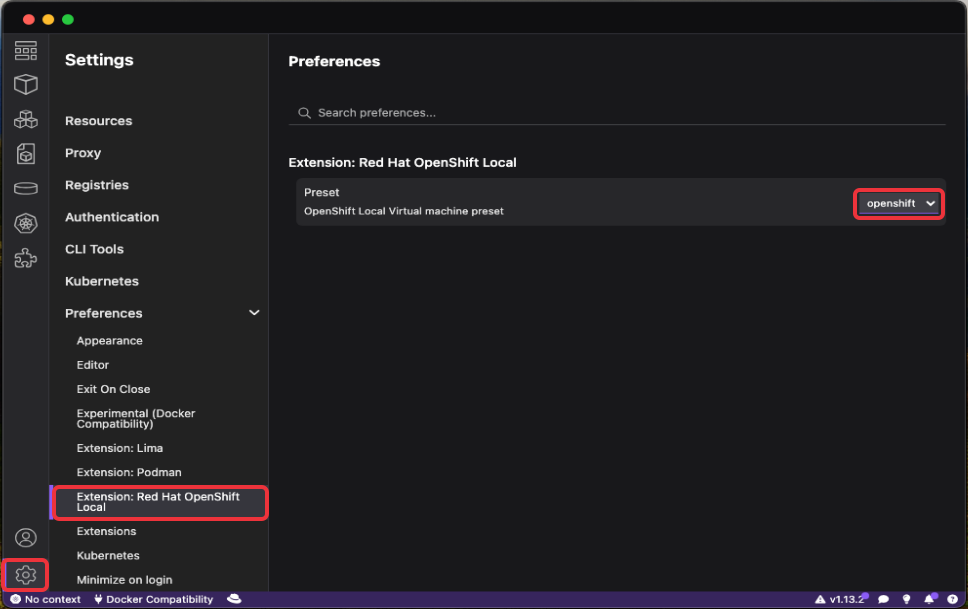Minimize the window with yellow button

click(48, 20)
